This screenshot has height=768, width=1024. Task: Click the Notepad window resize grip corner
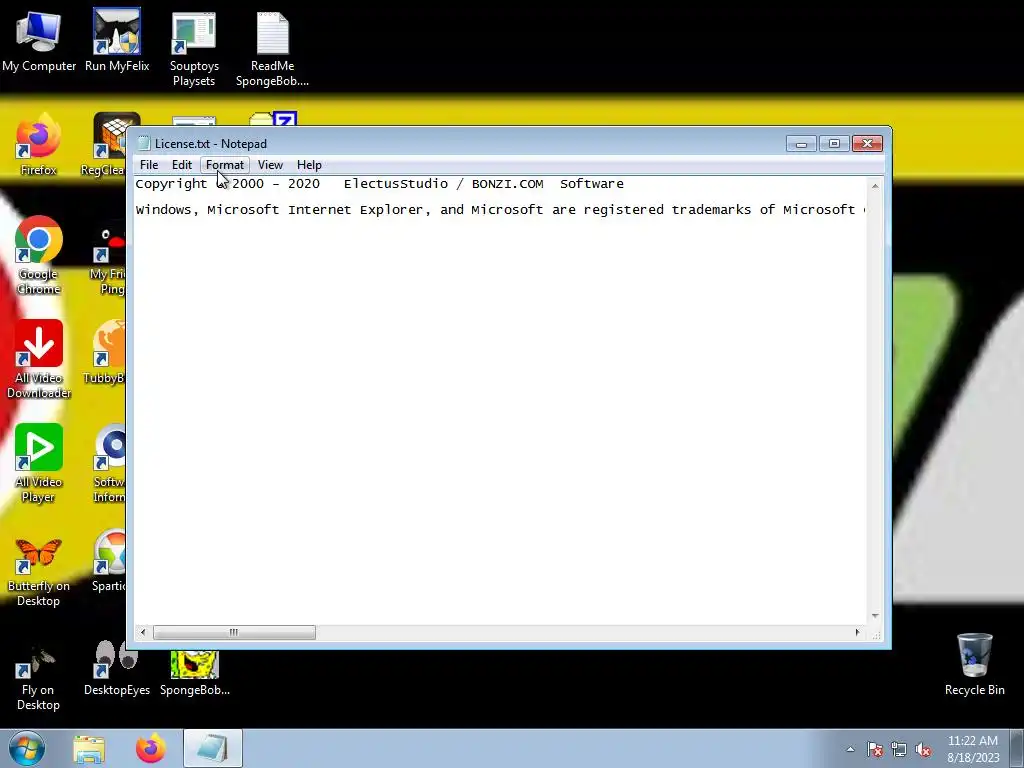point(876,633)
